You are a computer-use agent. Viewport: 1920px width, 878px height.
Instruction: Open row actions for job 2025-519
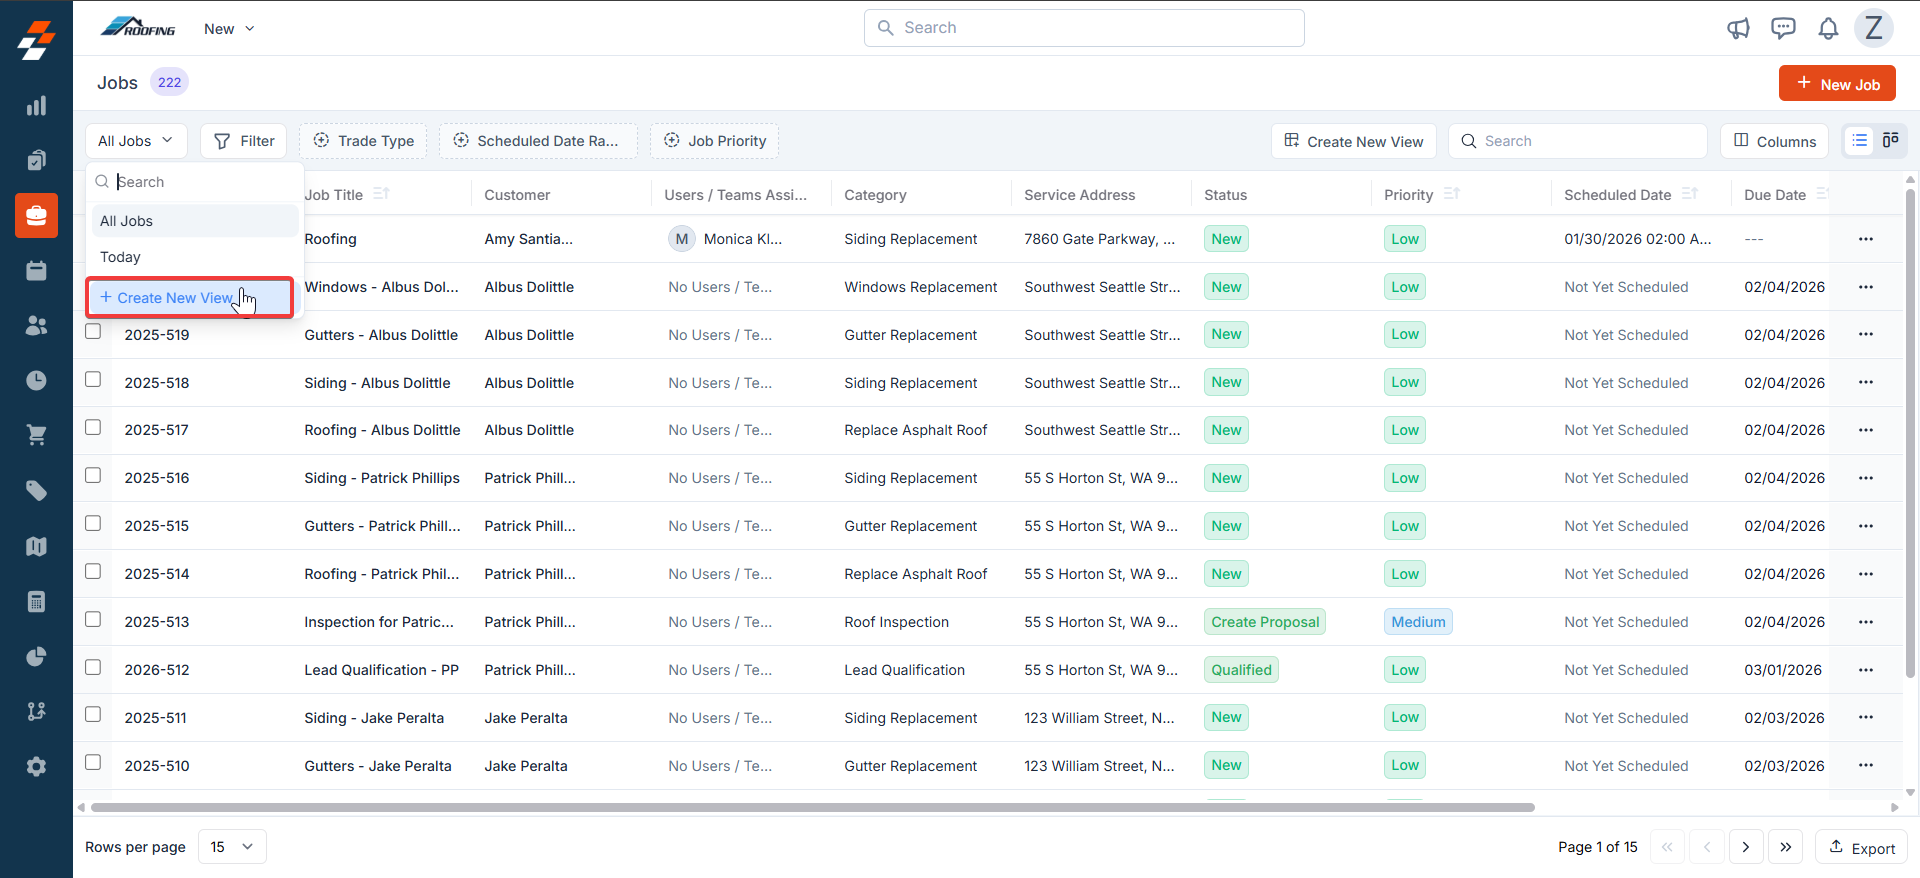1866,334
